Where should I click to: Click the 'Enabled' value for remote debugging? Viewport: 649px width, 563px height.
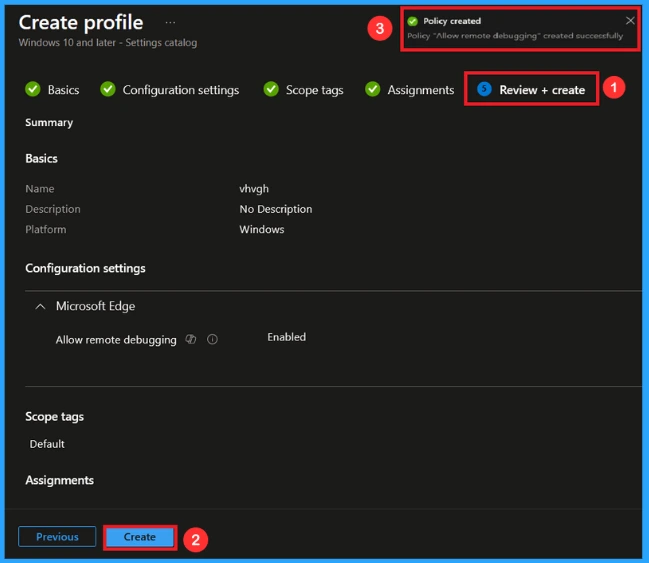click(286, 337)
